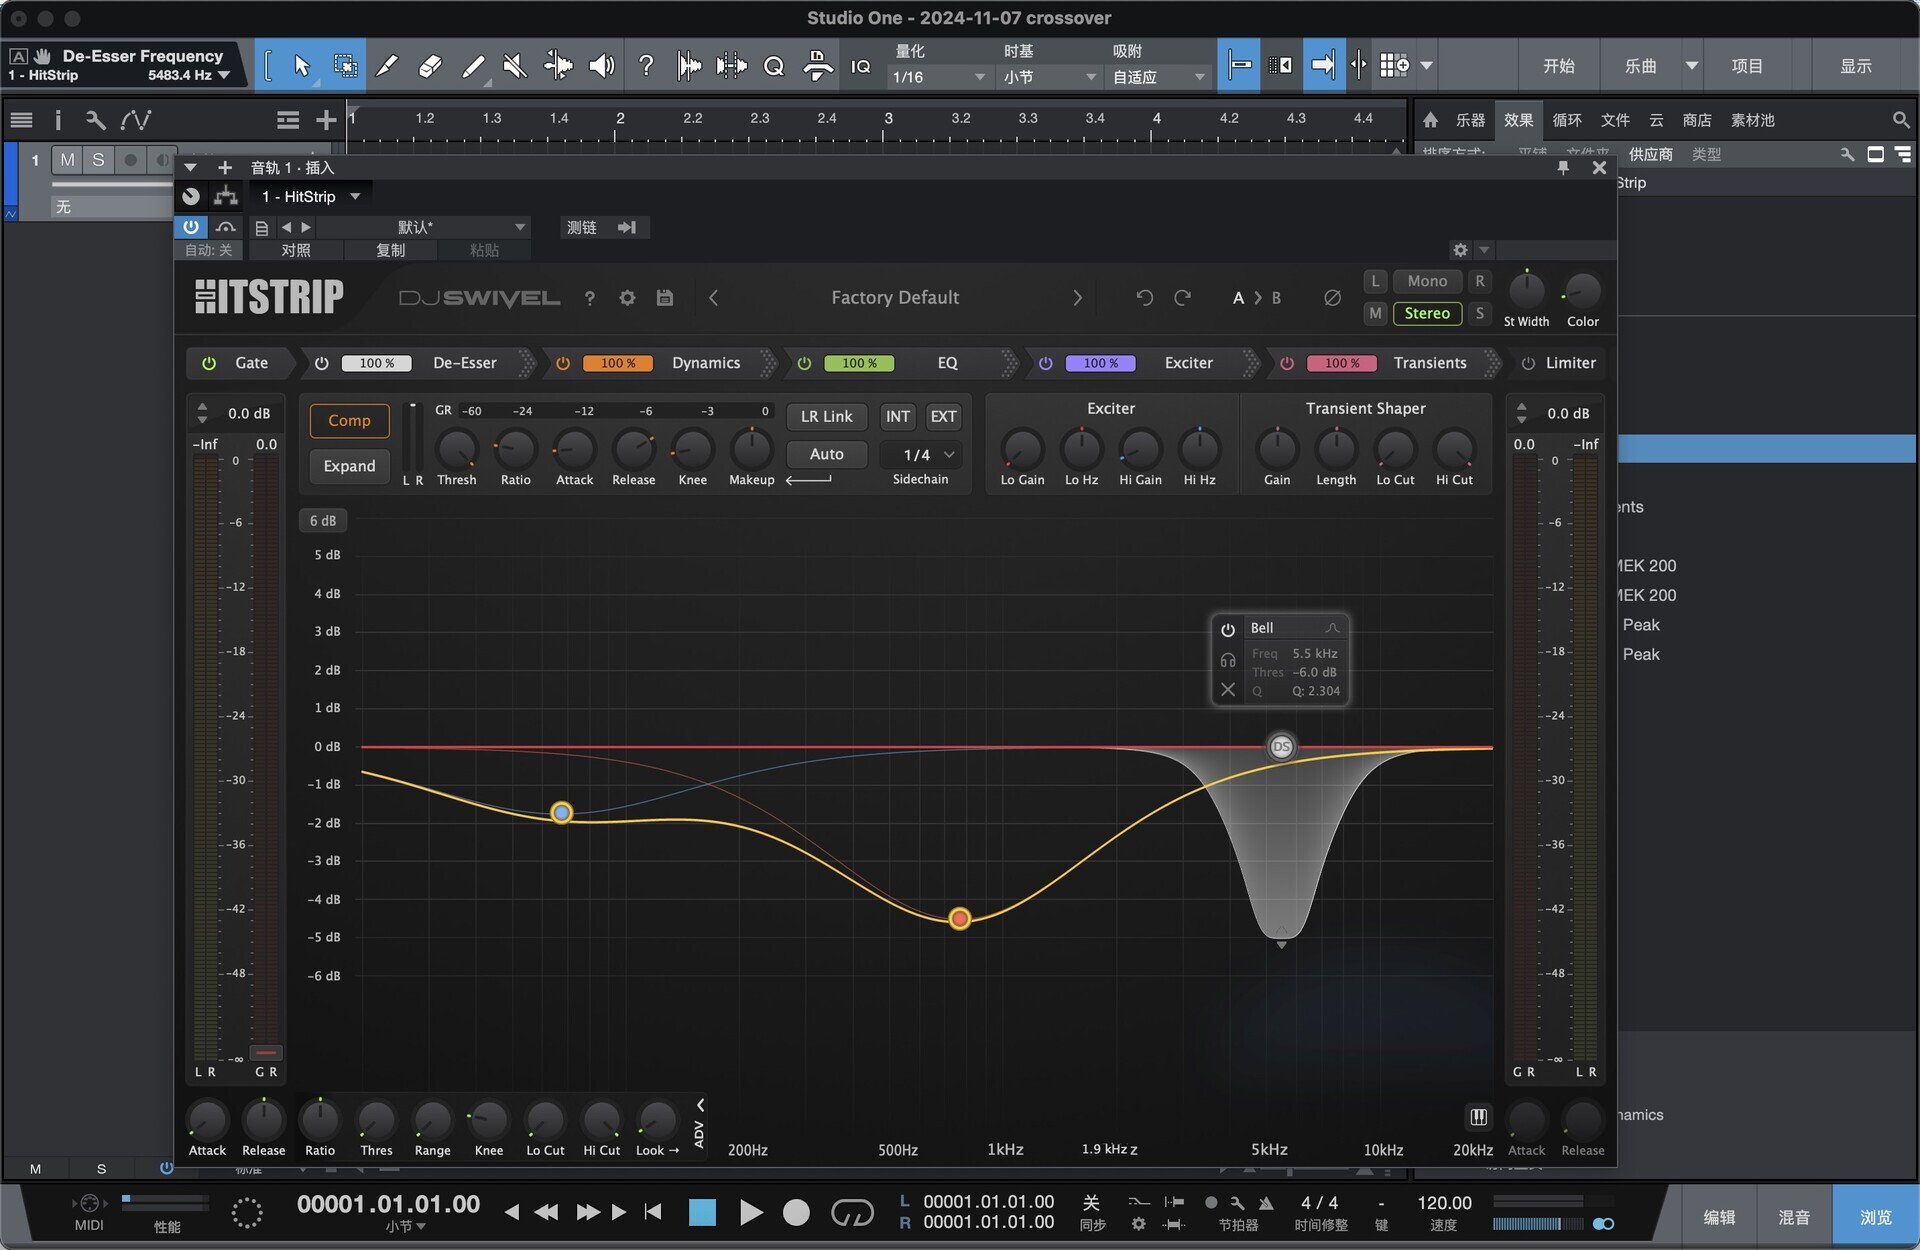Open HitStrip plugin settings gear

[627, 298]
